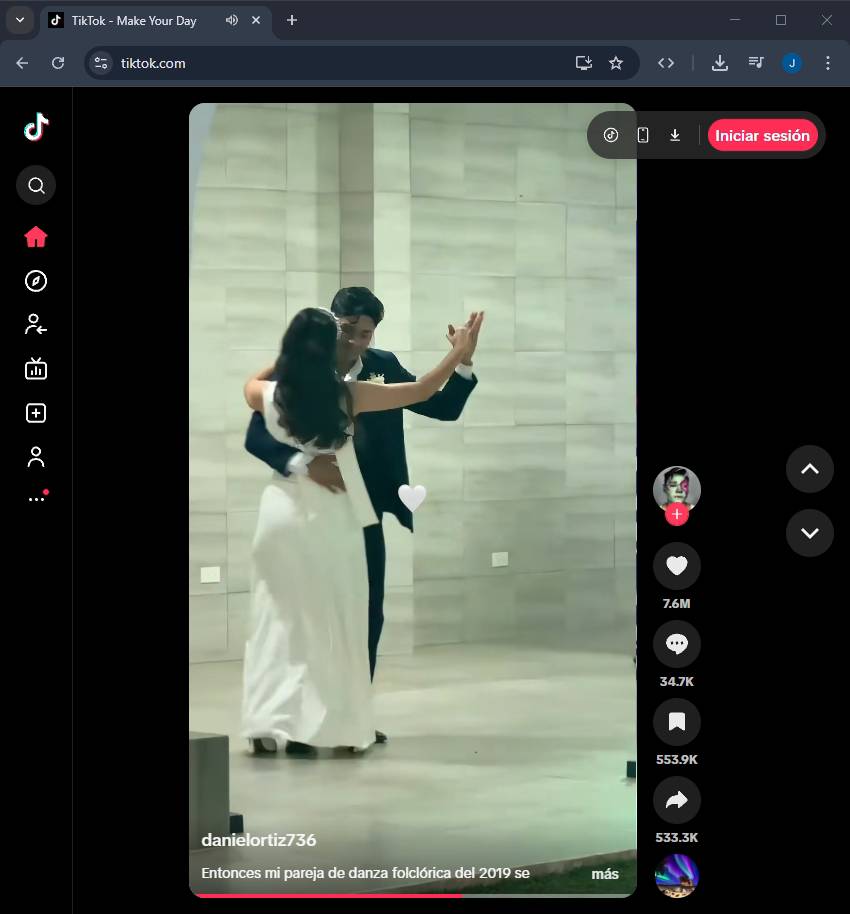The width and height of the screenshot is (850, 914).
Task: Share the video with 533.3K shares
Action: point(676,800)
